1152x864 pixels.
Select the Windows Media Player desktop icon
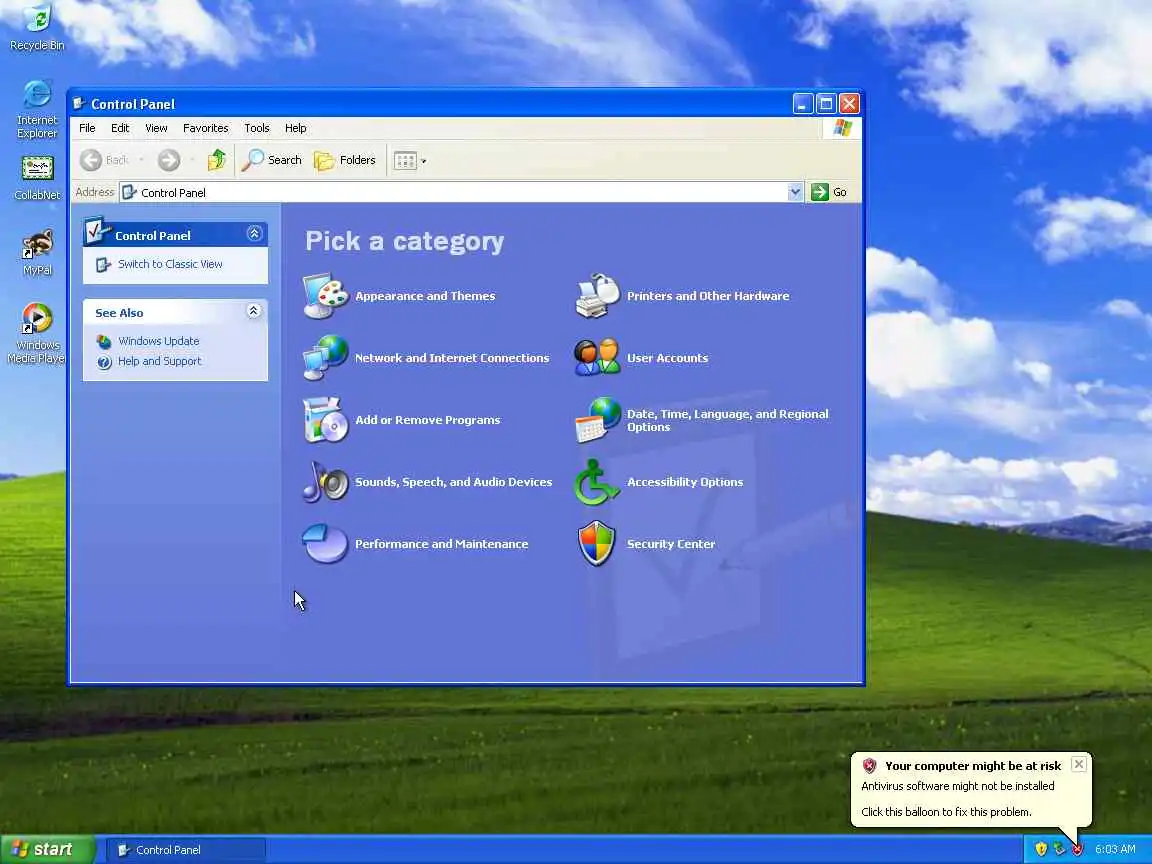tap(37, 334)
